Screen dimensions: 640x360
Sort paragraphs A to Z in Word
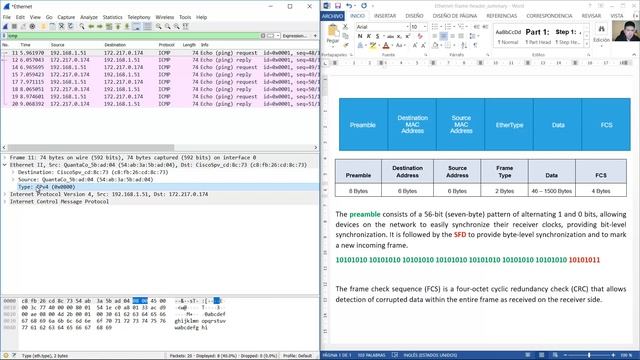[x=464, y=45]
